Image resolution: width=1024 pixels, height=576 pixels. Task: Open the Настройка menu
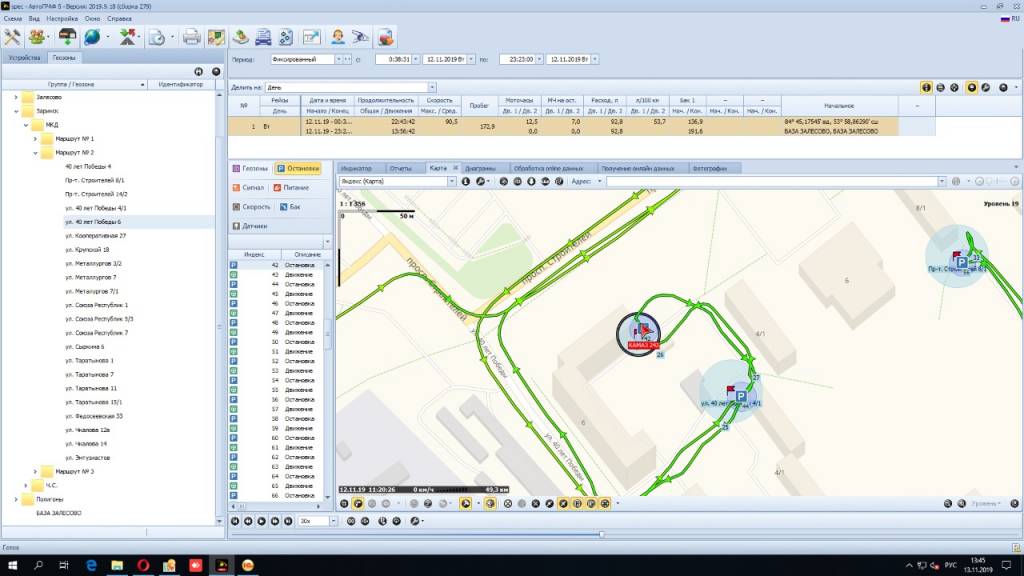tap(61, 19)
